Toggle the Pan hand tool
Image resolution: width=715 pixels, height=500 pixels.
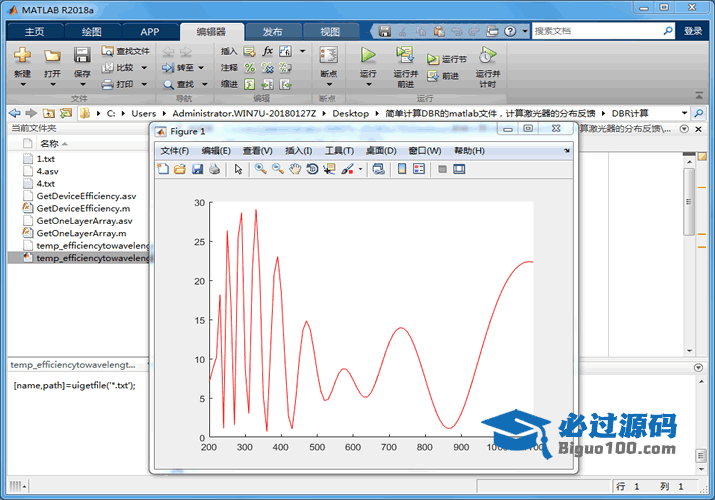coord(295,169)
